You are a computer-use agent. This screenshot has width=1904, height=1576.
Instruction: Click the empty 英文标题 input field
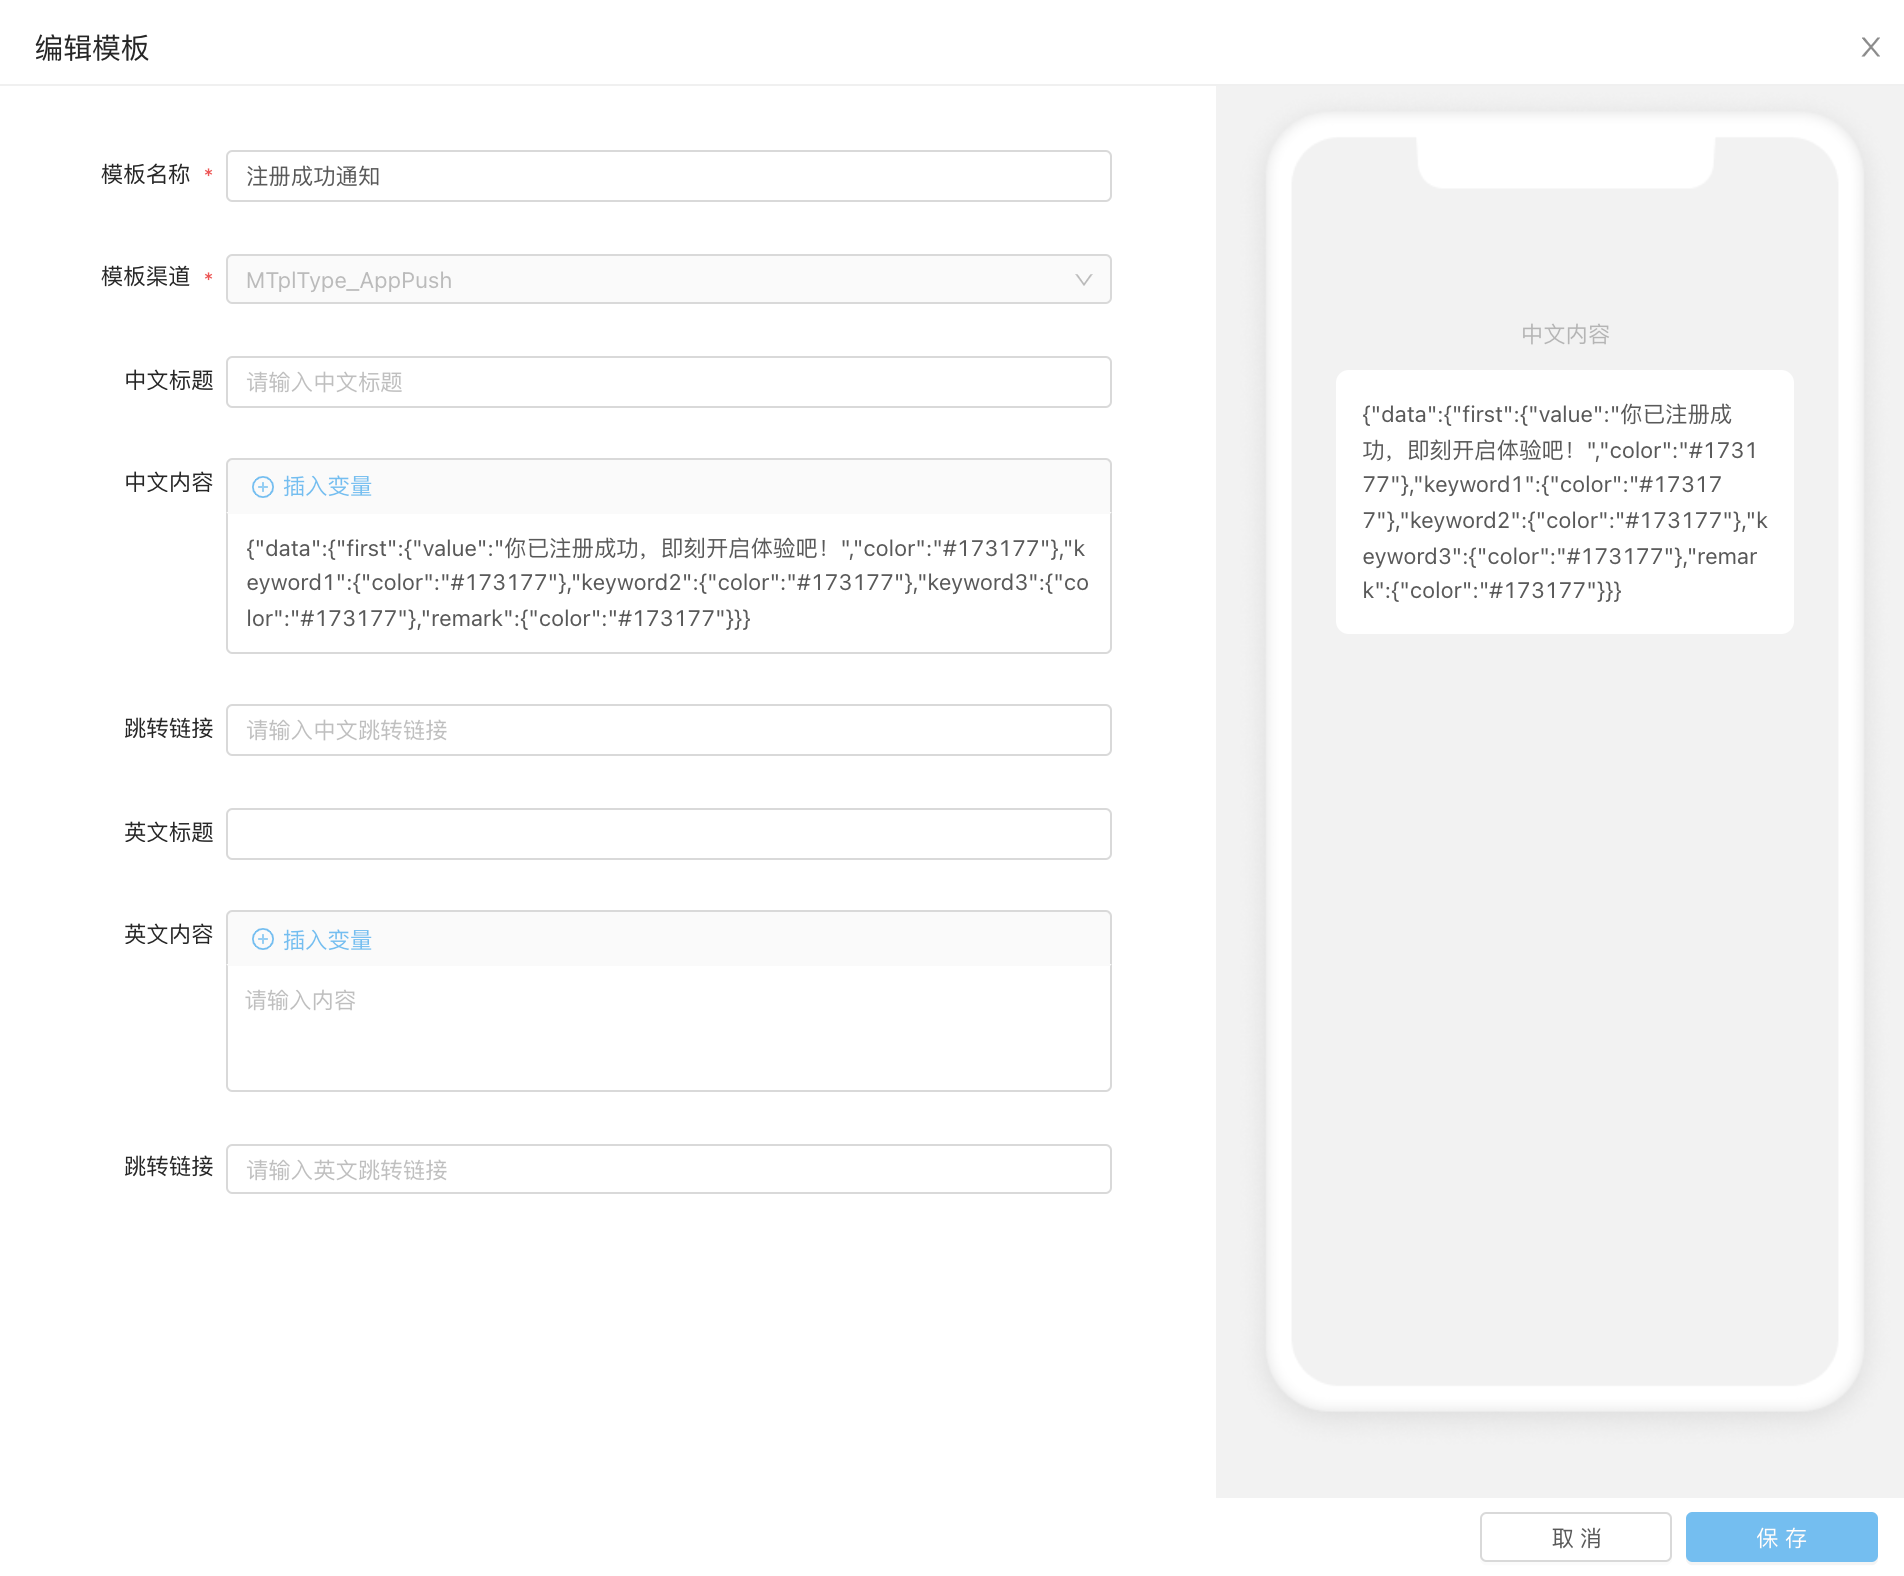[668, 834]
